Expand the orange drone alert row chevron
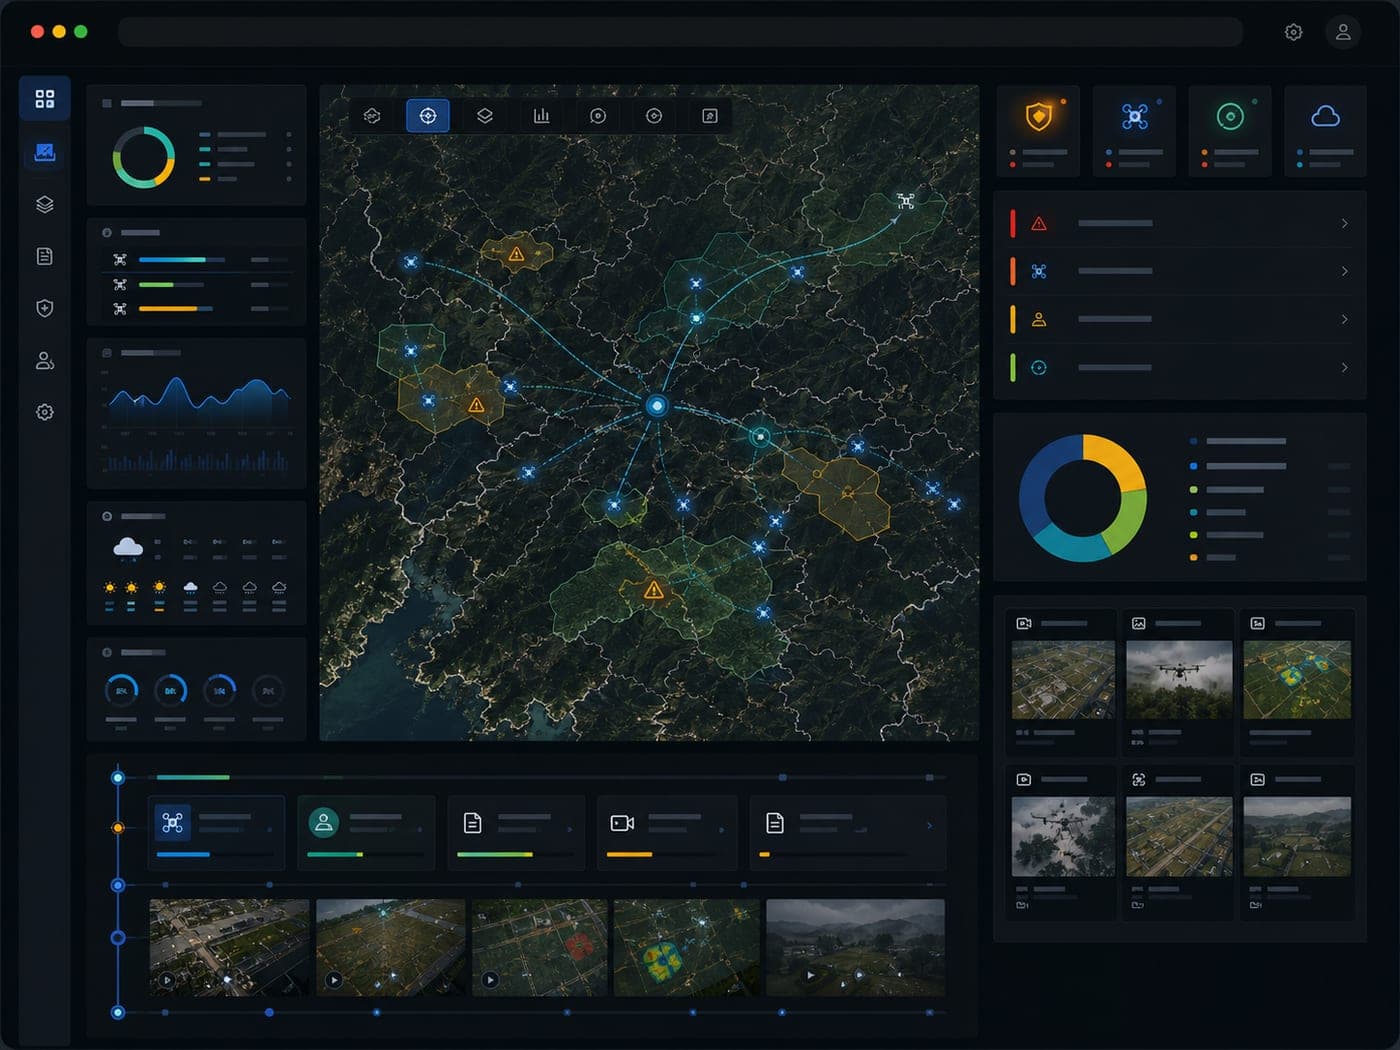This screenshot has height=1050, width=1400. [x=1344, y=271]
